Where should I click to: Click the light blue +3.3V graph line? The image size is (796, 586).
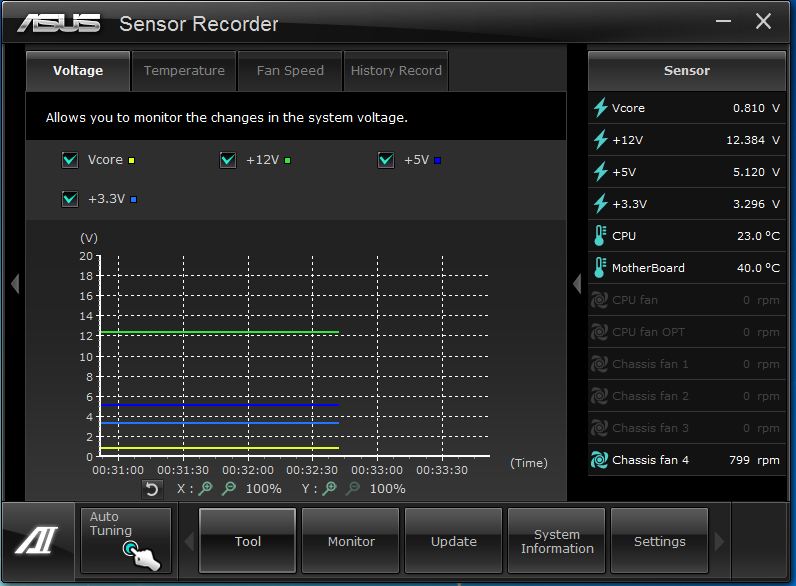coord(219,422)
